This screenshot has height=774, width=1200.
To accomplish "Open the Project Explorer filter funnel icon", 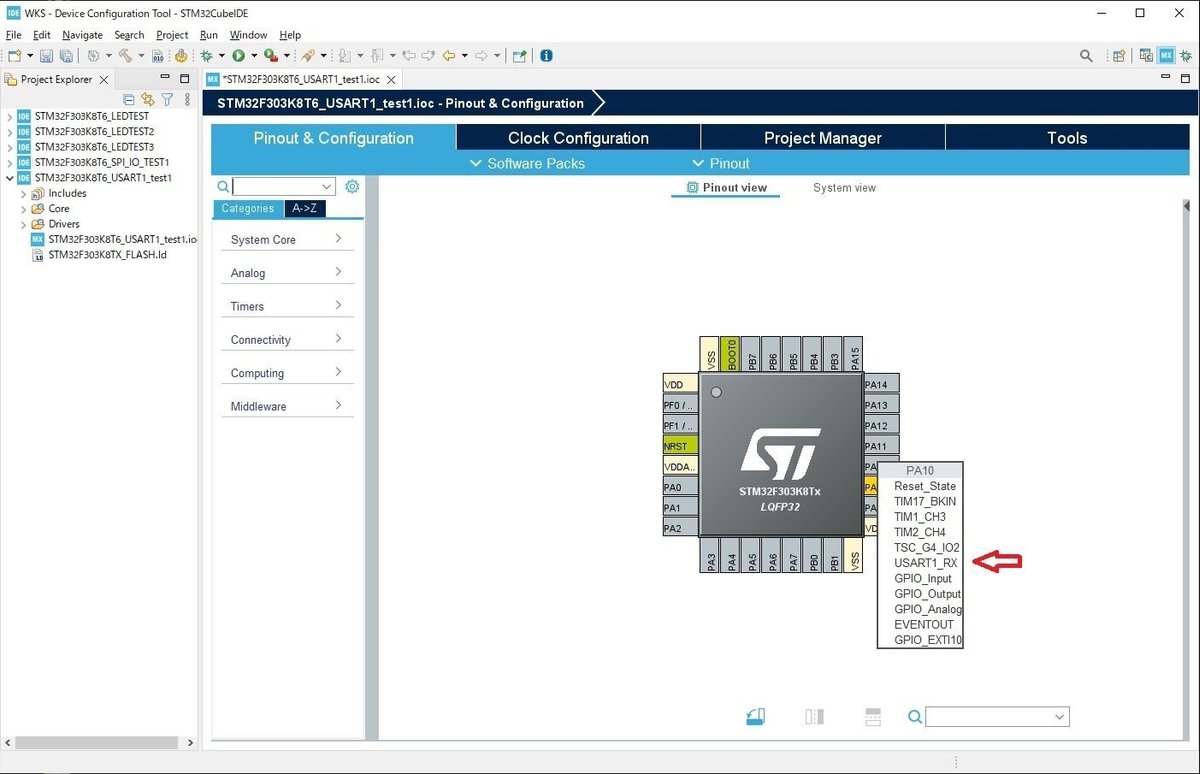I will (168, 99).
